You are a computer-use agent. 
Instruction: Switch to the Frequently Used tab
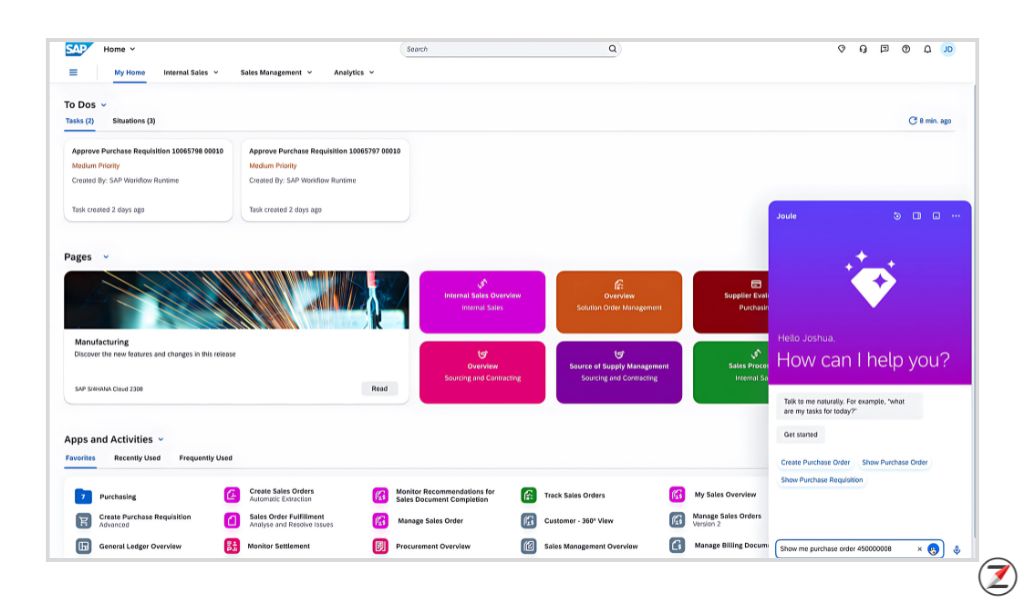(206, 458)
